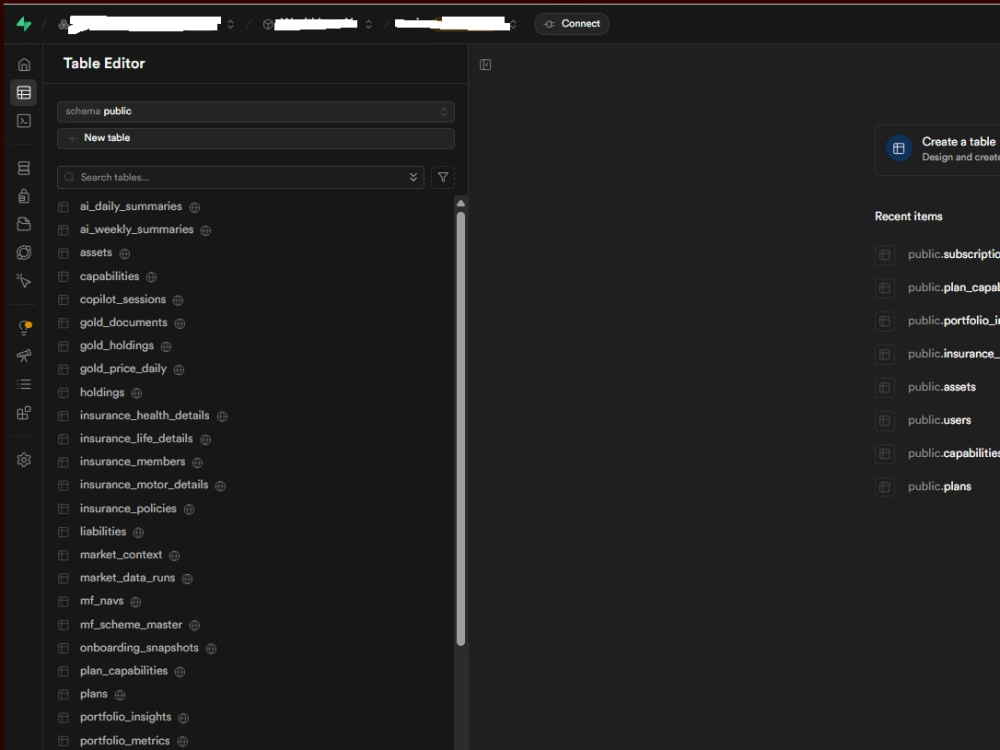Open Project Settings gear icon
Screen dimensions: 1000x750
[24, 460]
